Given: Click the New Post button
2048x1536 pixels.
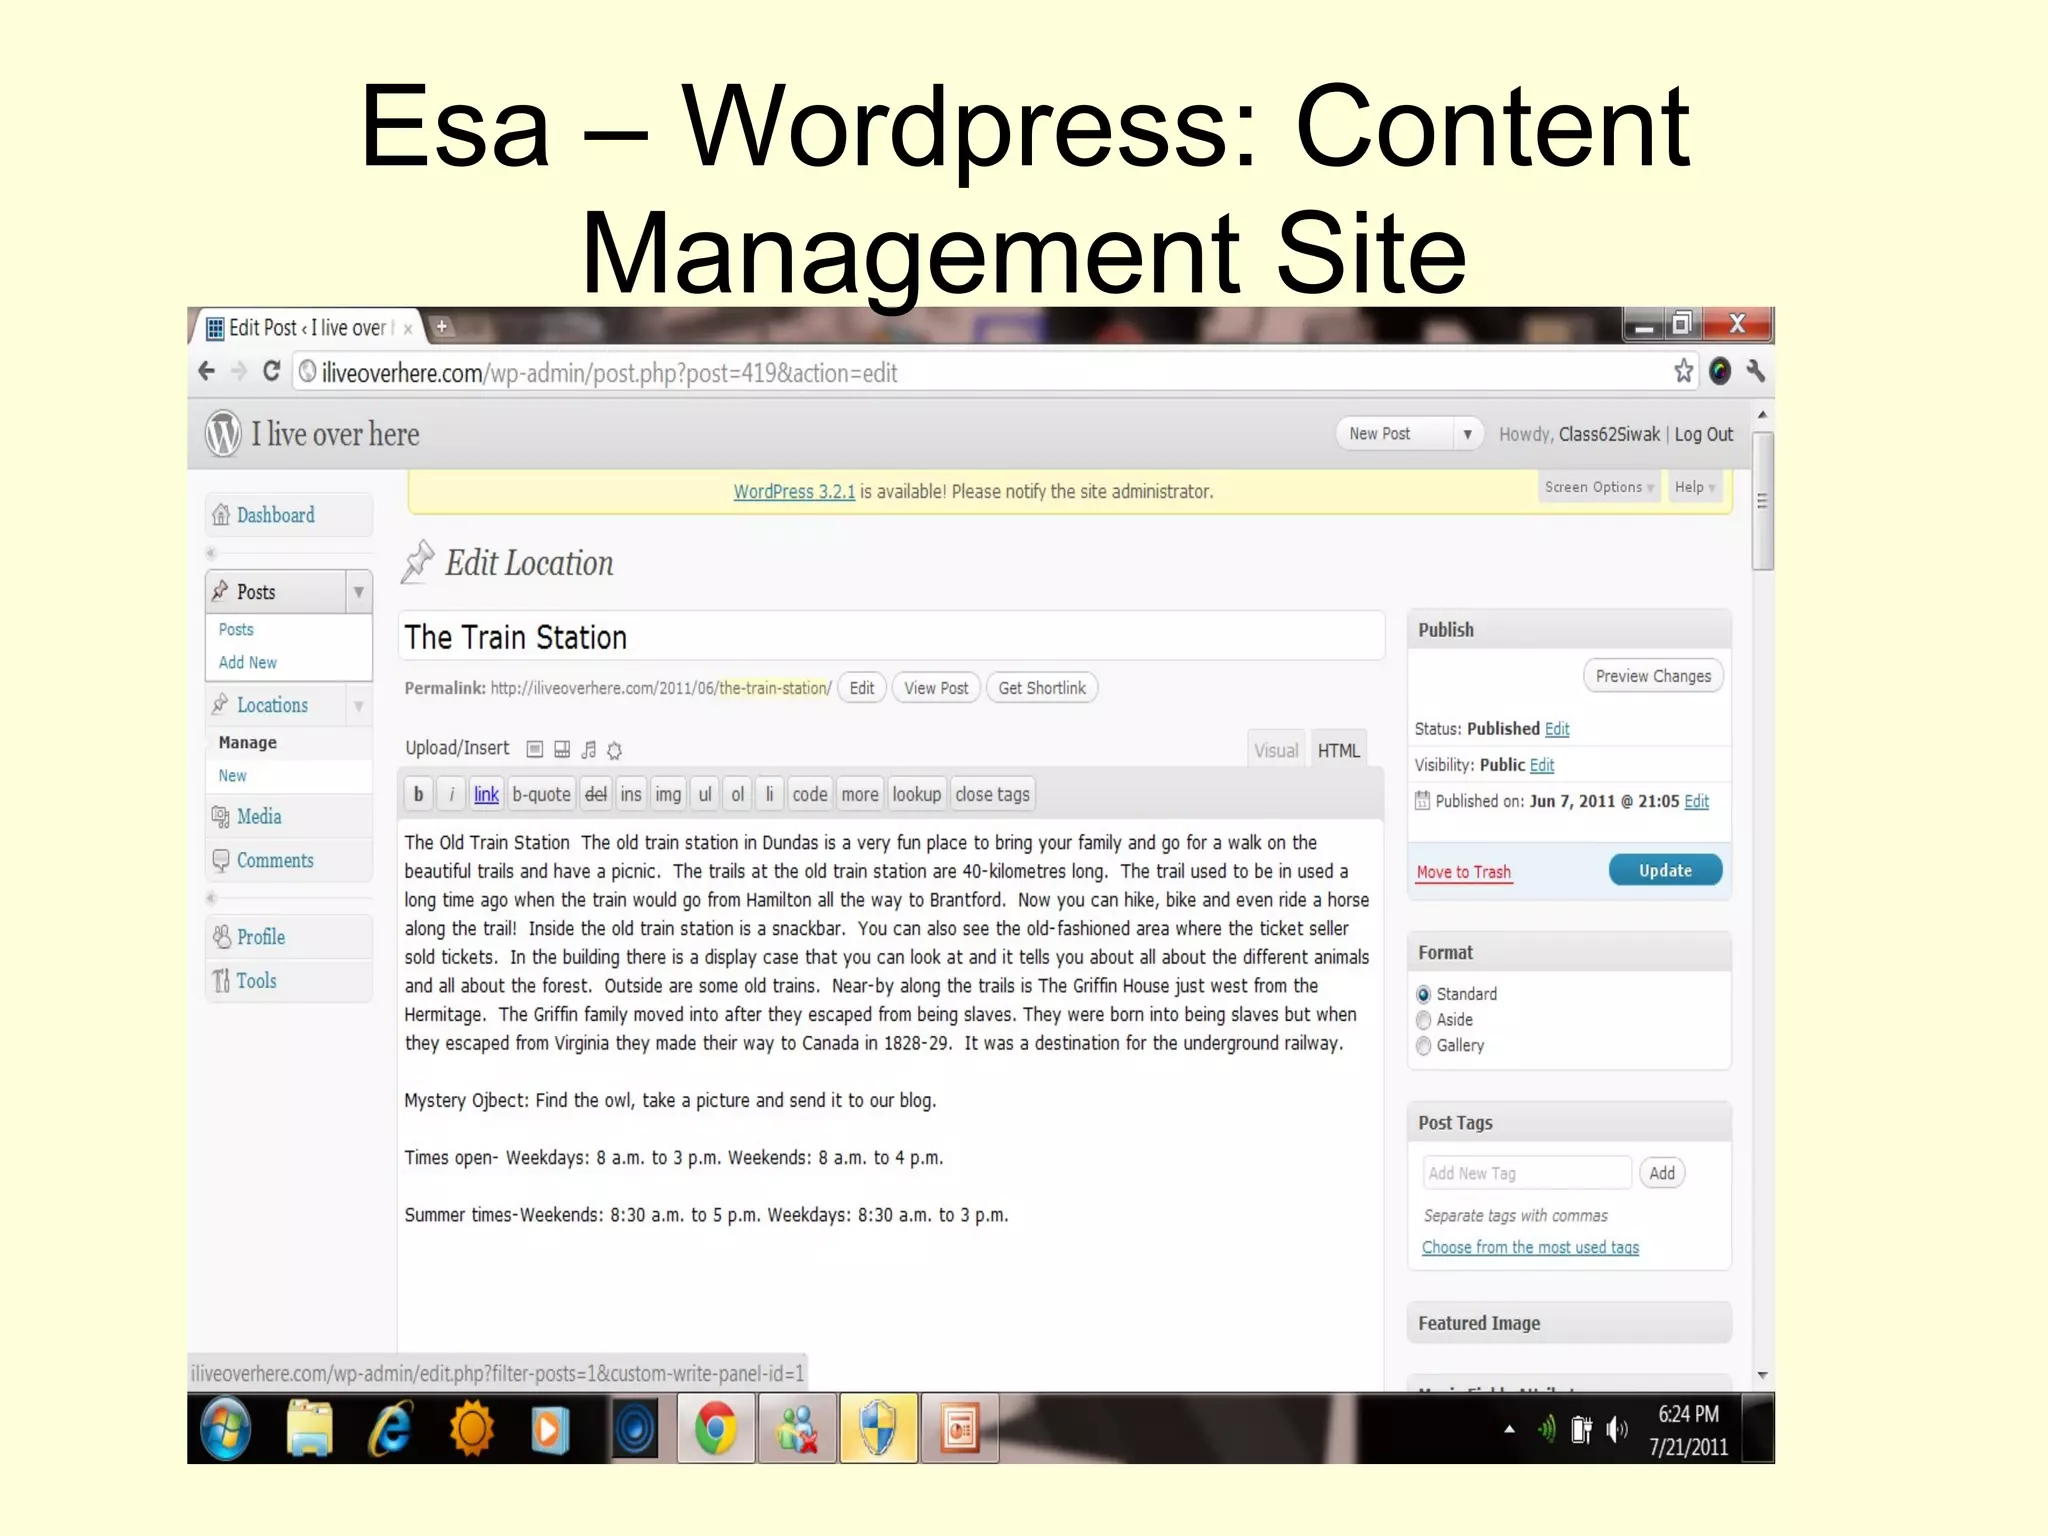Looking at the screenshot, I should (1393, 434).
